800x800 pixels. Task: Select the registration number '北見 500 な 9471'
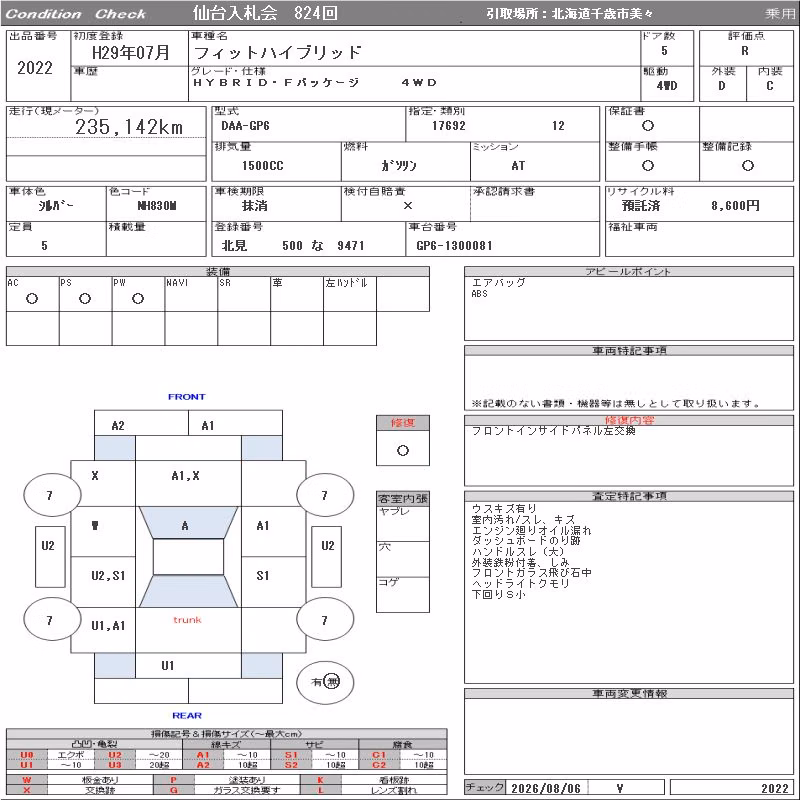[x=293, y=246]
